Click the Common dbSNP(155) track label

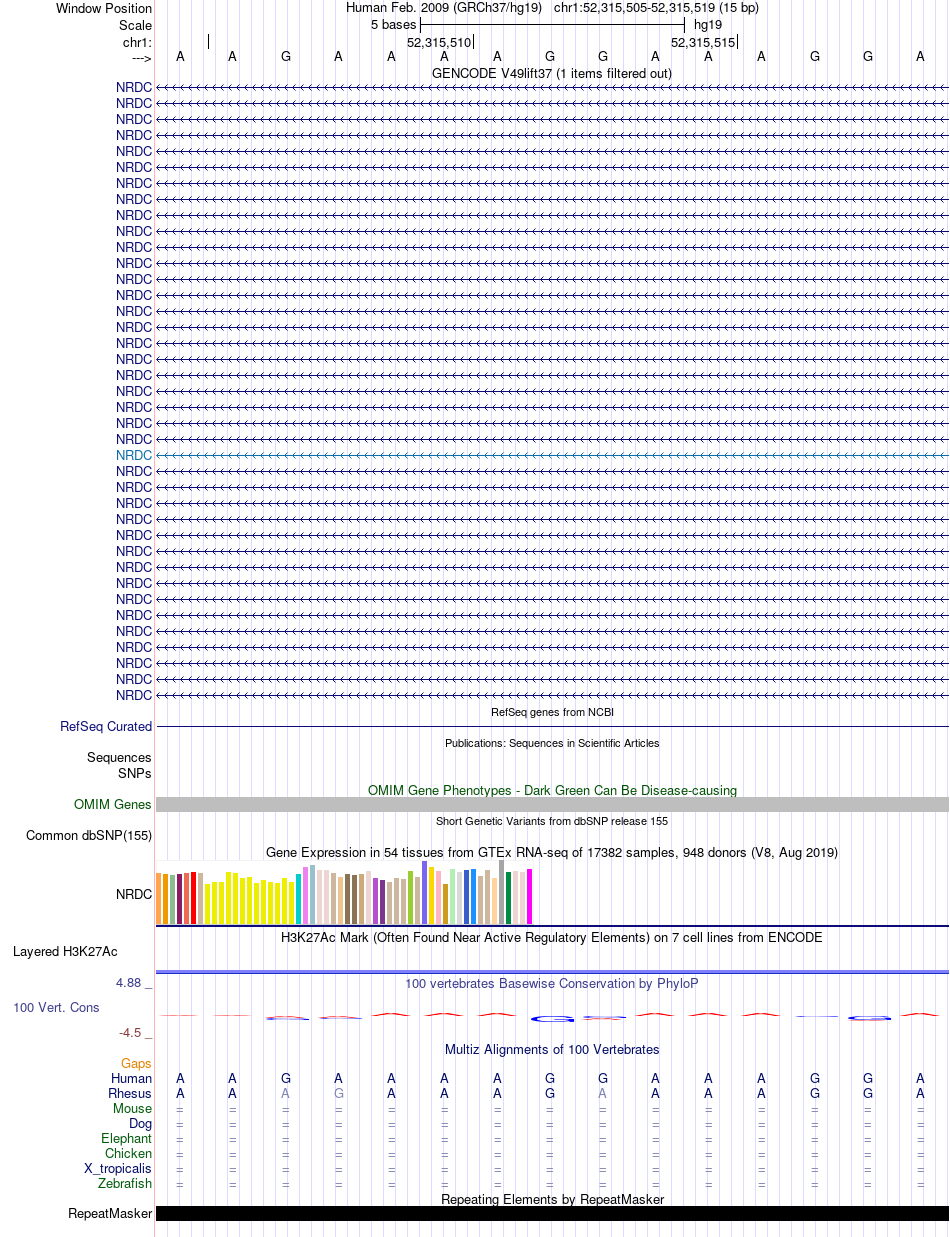(89, 836)
